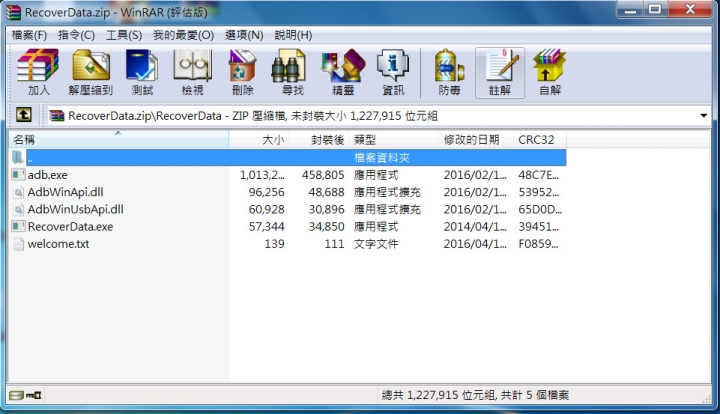Click the drive icon in status bar
The width and height of the screenshot is (720, 414).
click(16, 395)
